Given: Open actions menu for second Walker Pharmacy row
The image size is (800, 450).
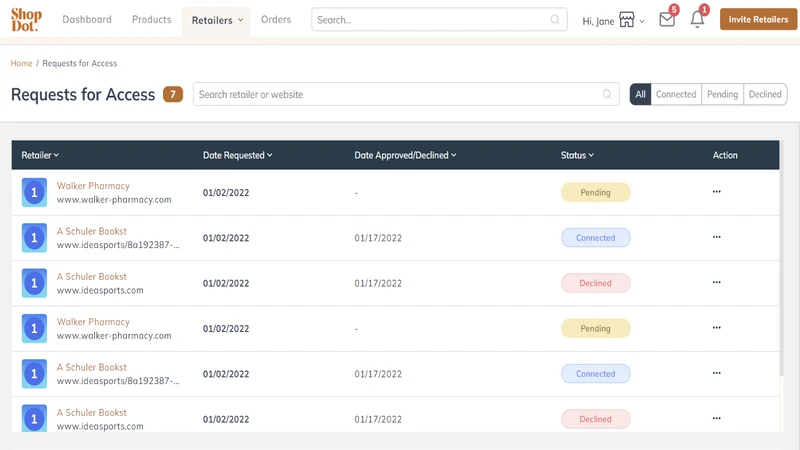Looking at the screenshot, I should 716,328.
